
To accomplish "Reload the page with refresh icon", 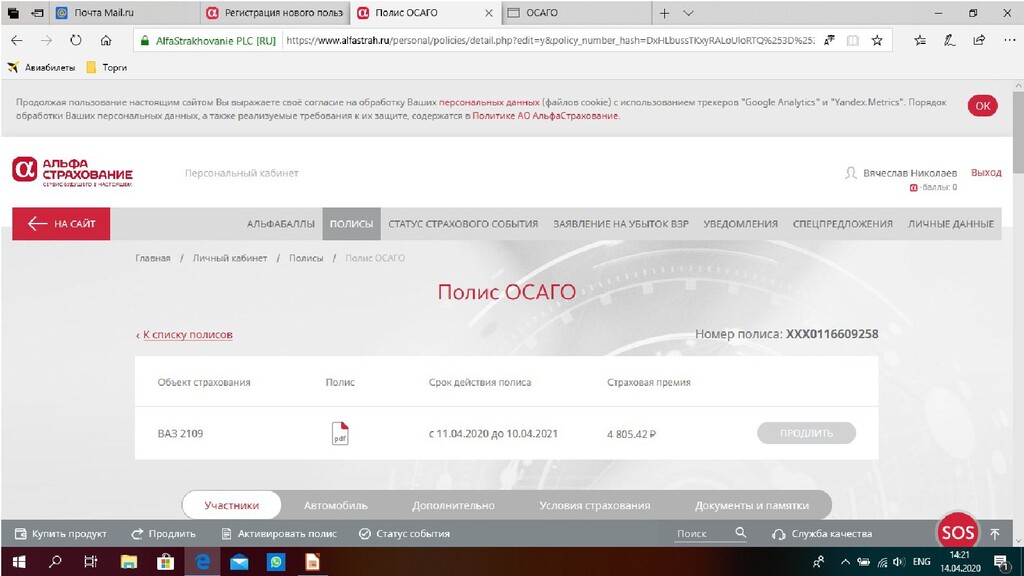I will (x=76, y=40).
